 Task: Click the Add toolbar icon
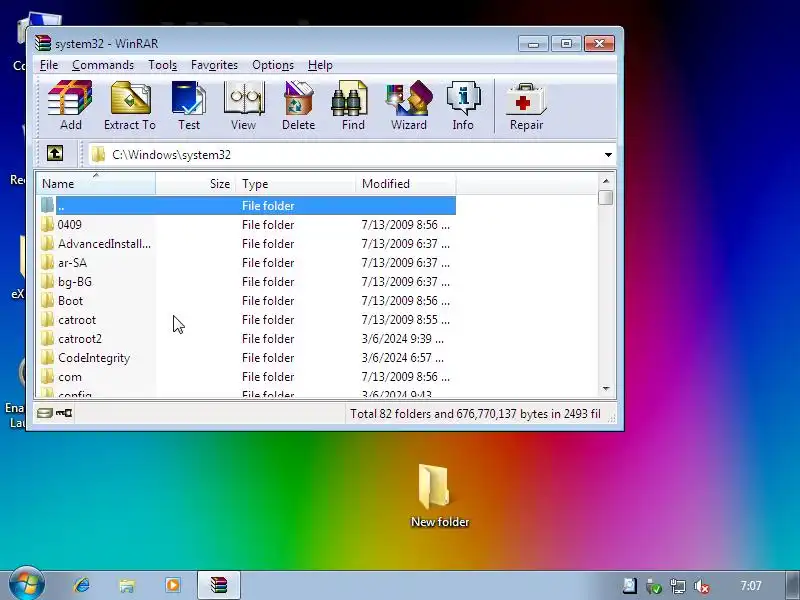click(70, 106)
